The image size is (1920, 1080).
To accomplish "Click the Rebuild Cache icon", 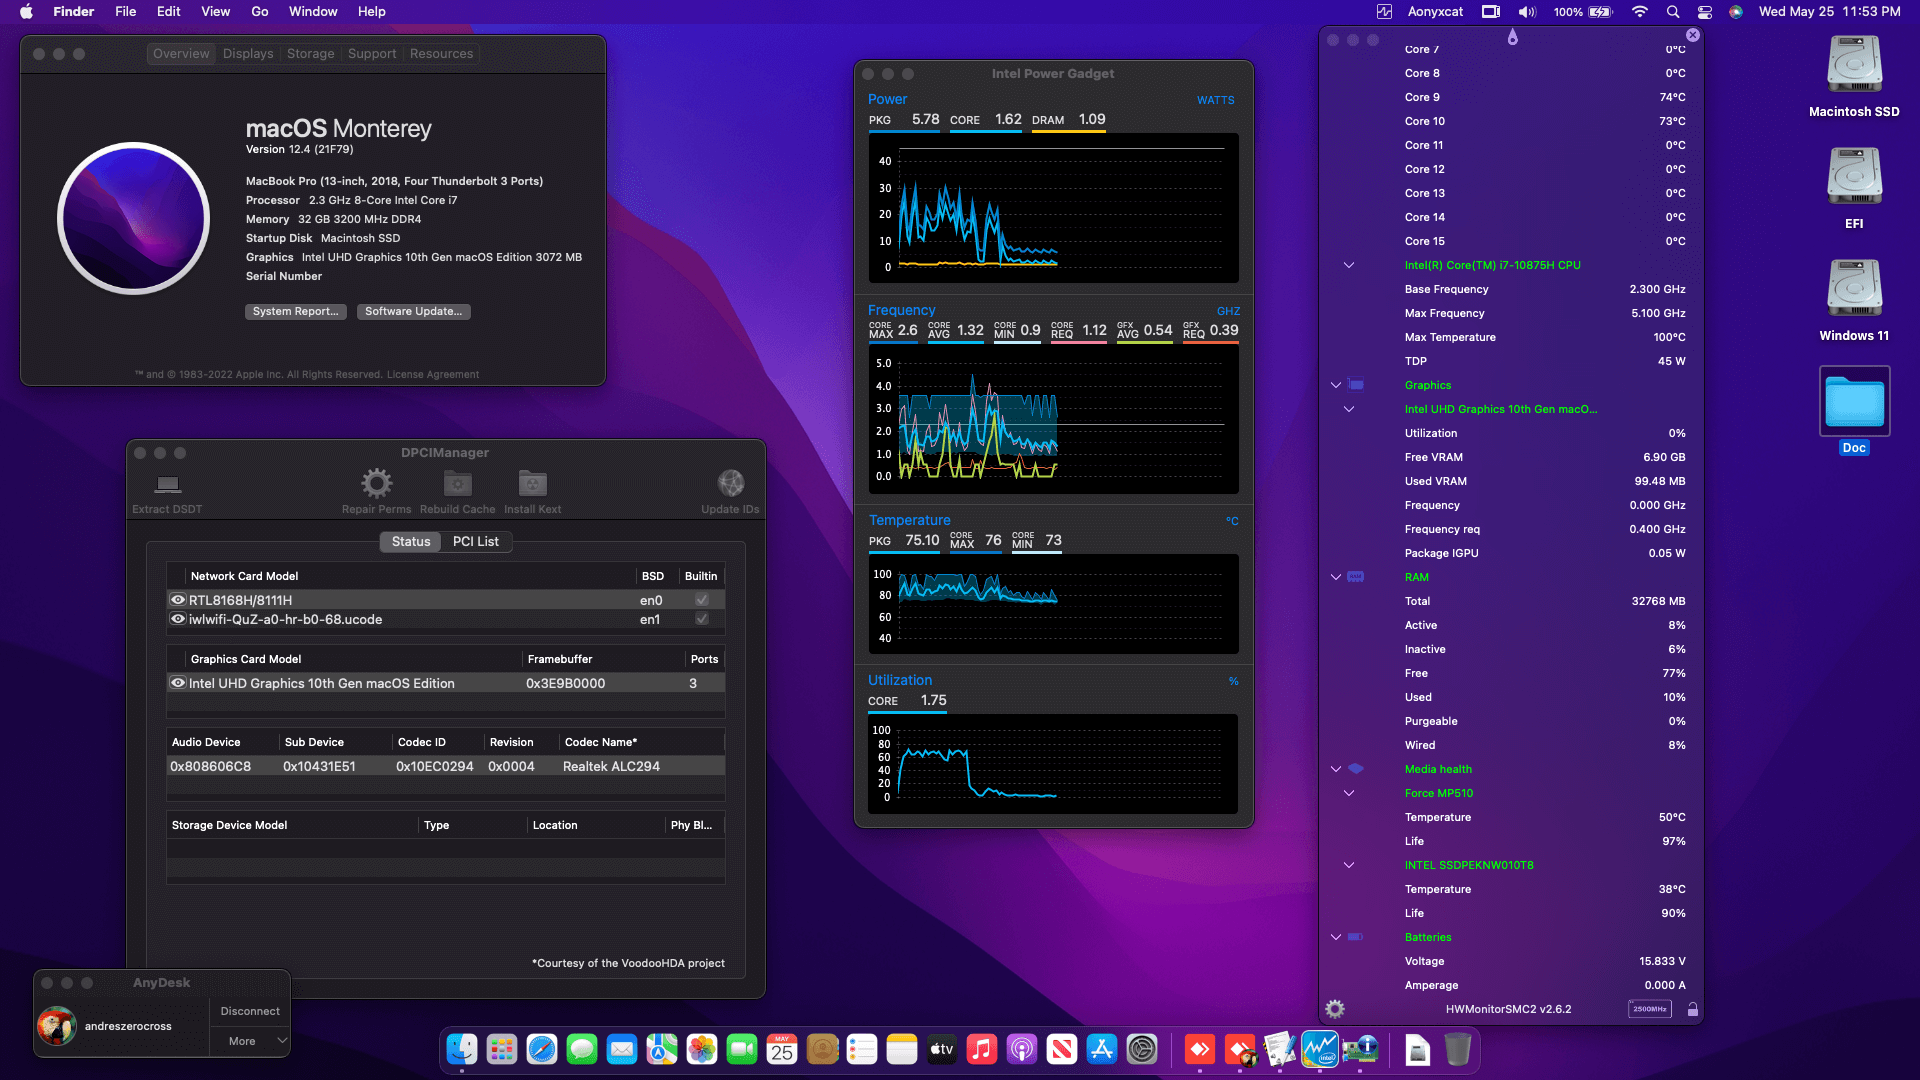I will 457,484.
